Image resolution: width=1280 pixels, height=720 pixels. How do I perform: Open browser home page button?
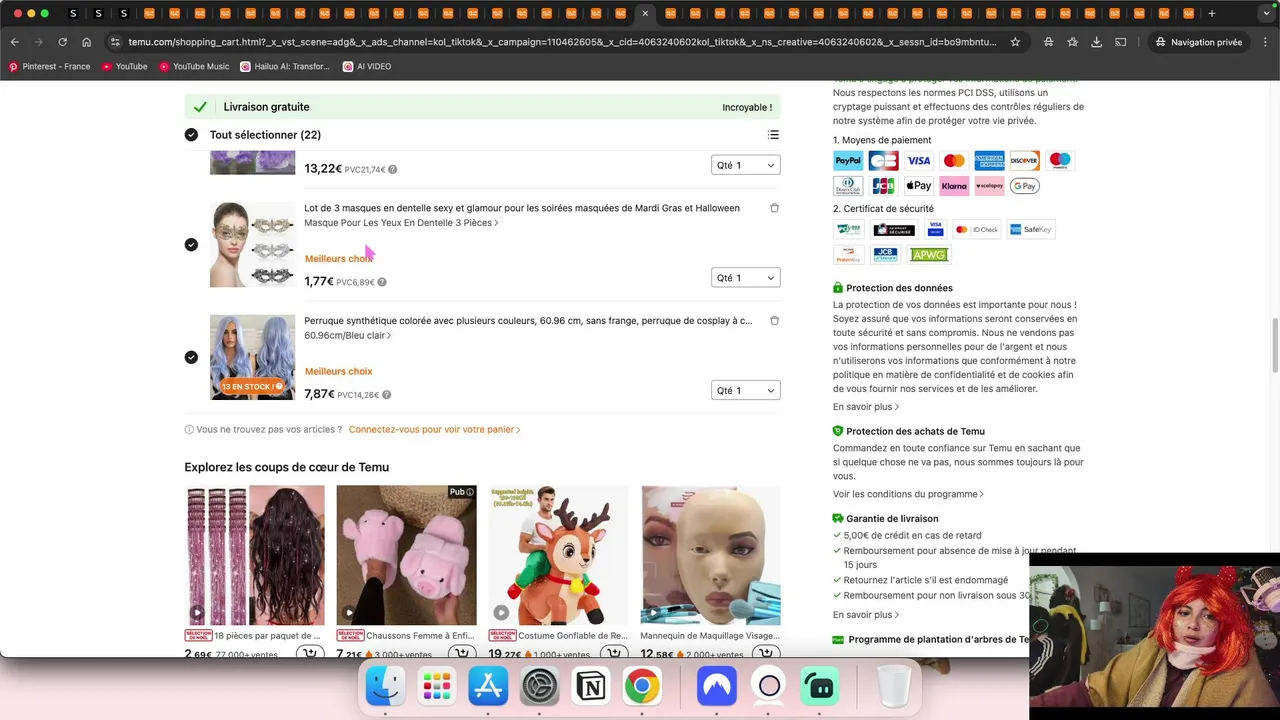tap(86, 42)
